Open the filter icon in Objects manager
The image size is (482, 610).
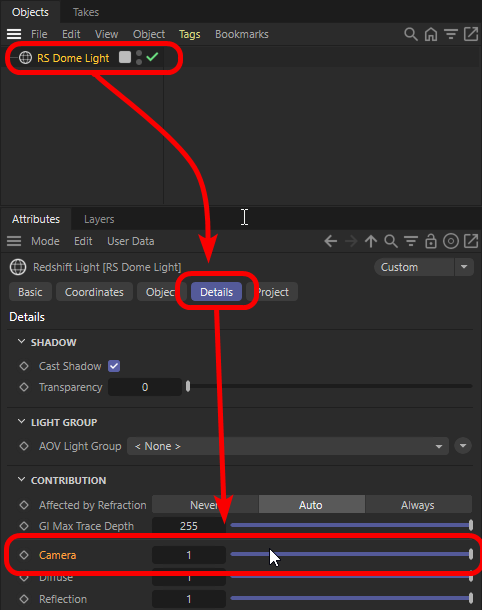point(451,34)
